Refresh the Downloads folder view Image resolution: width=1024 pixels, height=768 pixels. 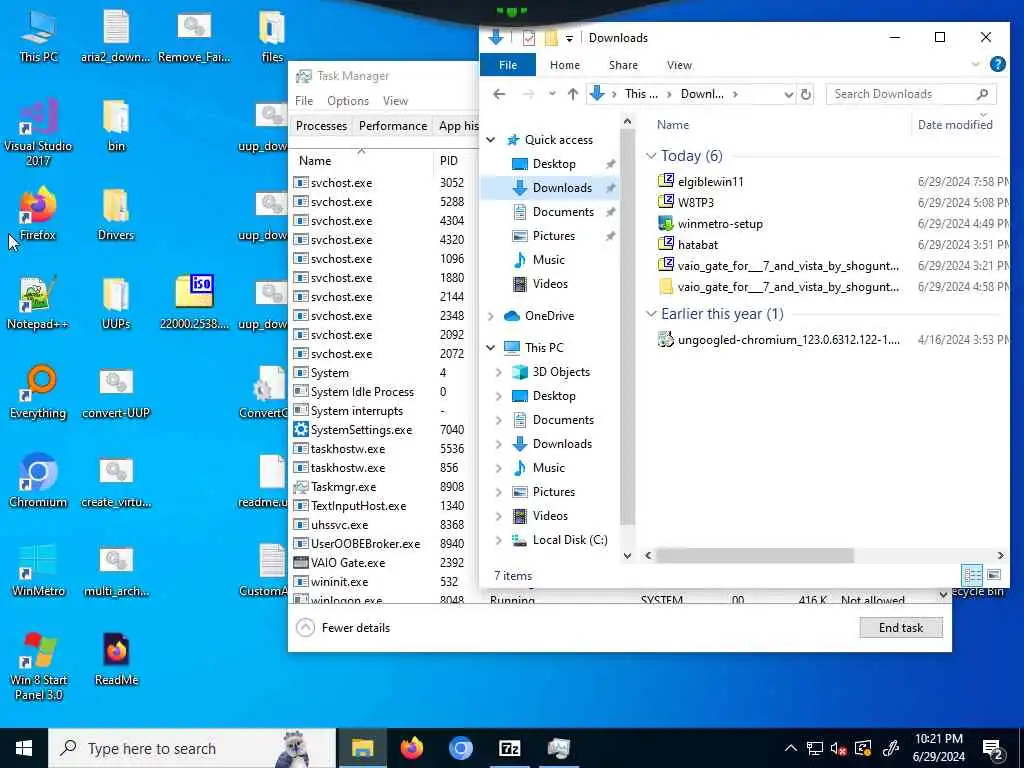pyautogui.click(x=806, y=94)
